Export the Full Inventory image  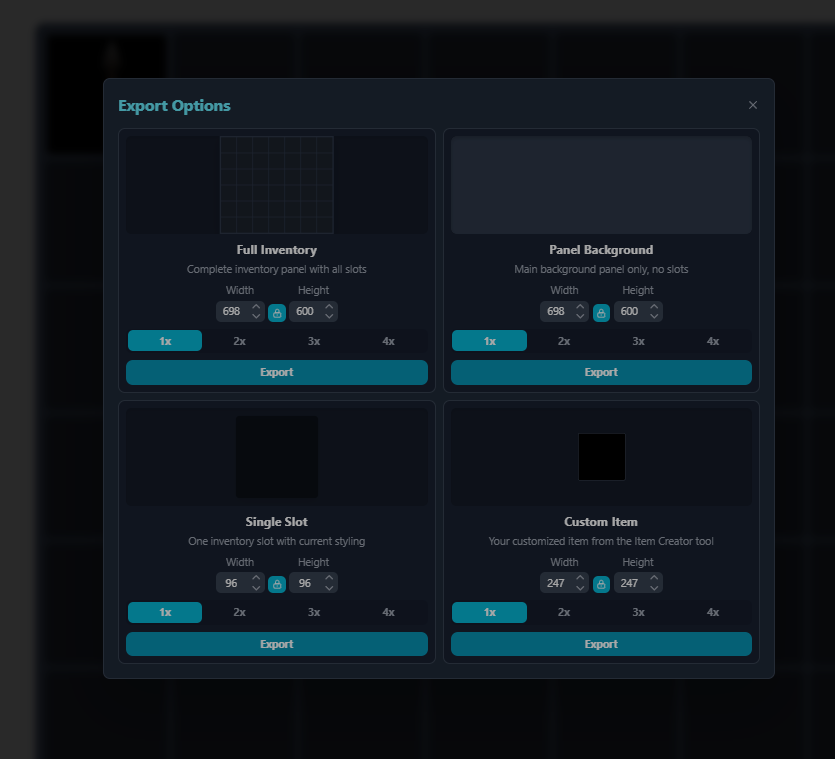point(277,372)
